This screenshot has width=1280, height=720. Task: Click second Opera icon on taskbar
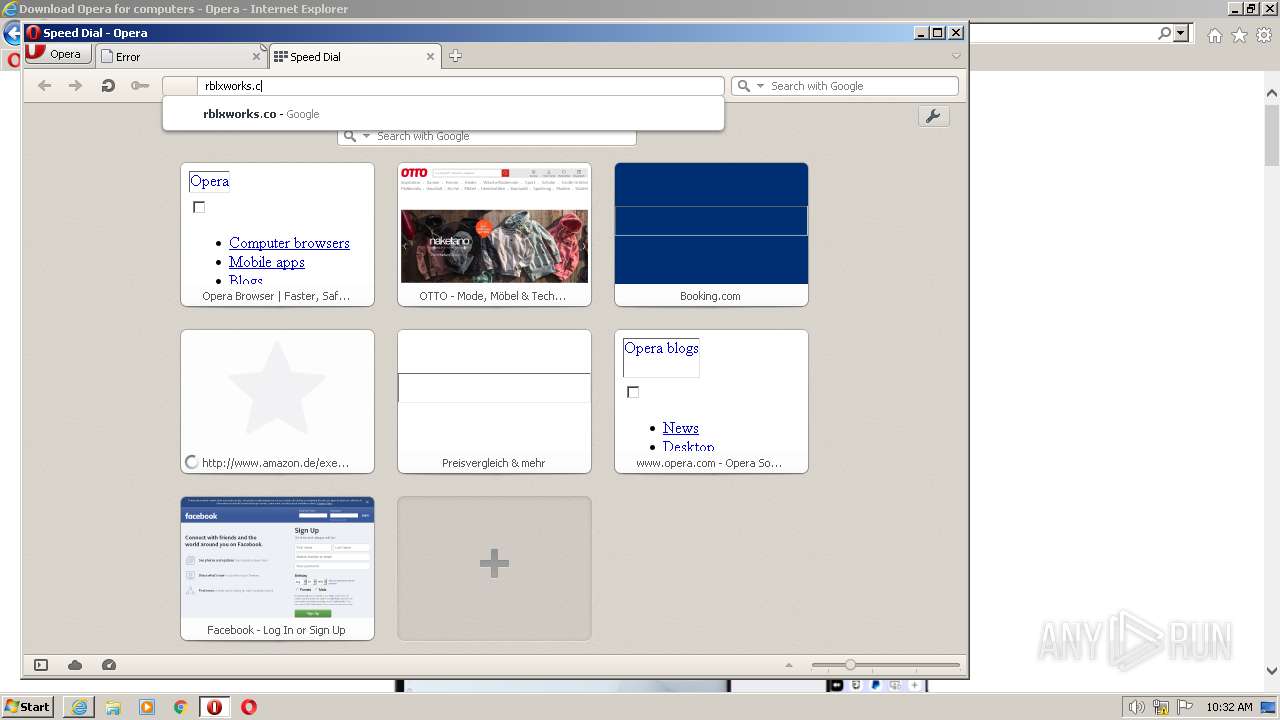pyautogui.click(x=249, y=706)
